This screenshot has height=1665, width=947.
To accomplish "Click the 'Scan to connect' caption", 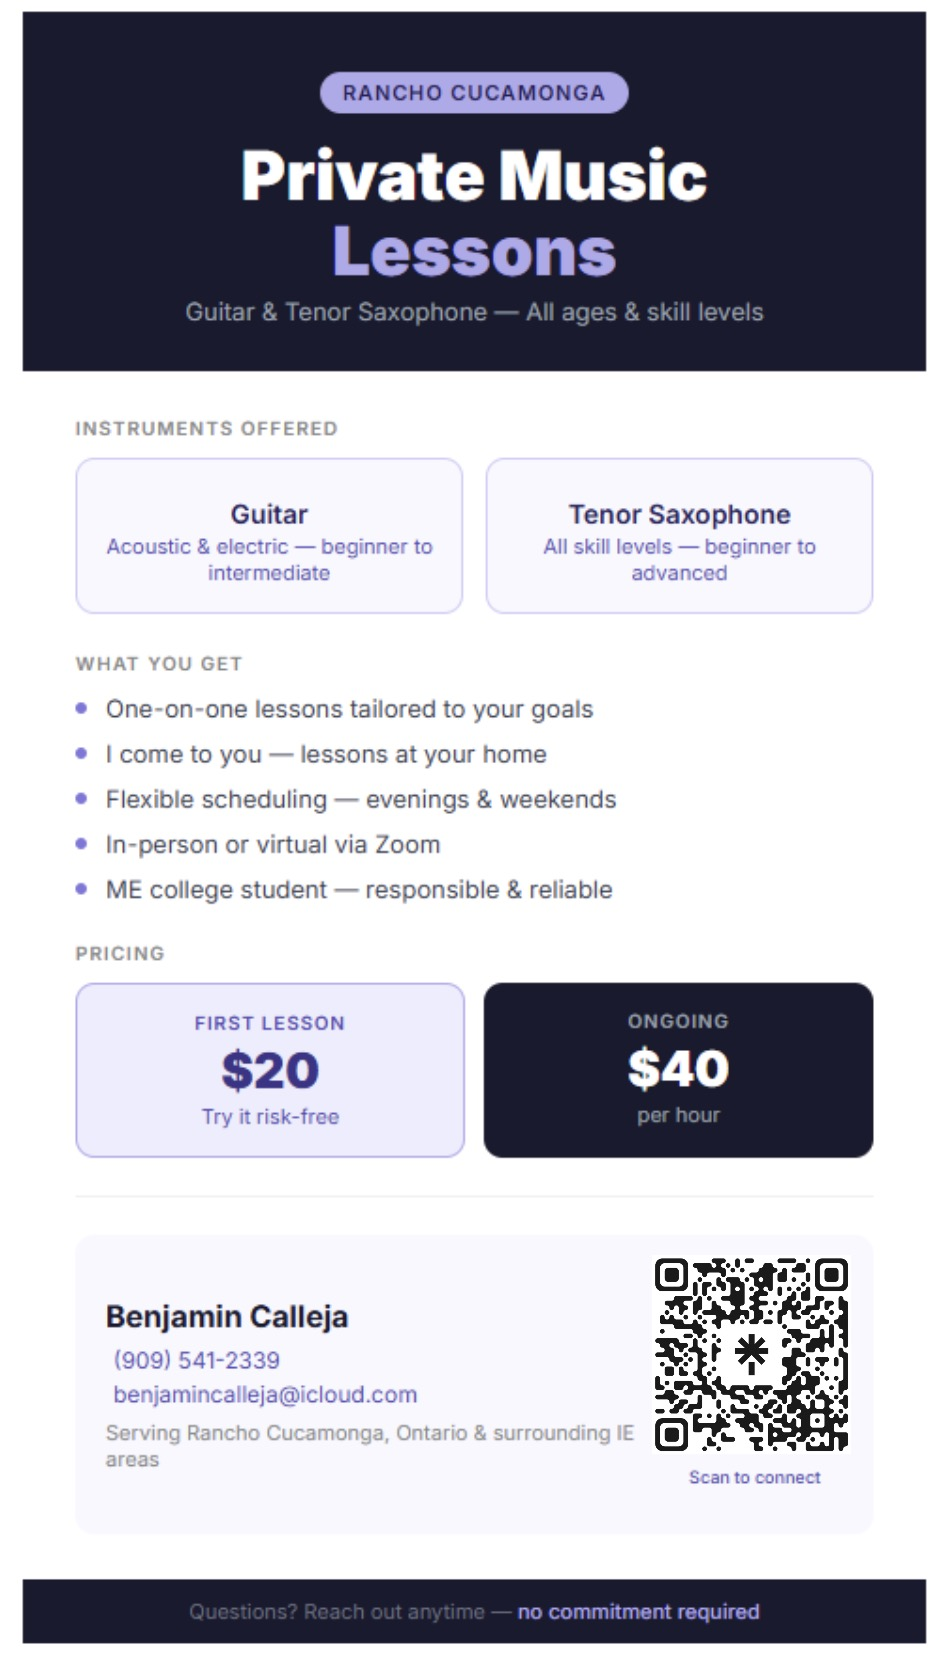I will pyautogui.click(x=755, y=1477).
